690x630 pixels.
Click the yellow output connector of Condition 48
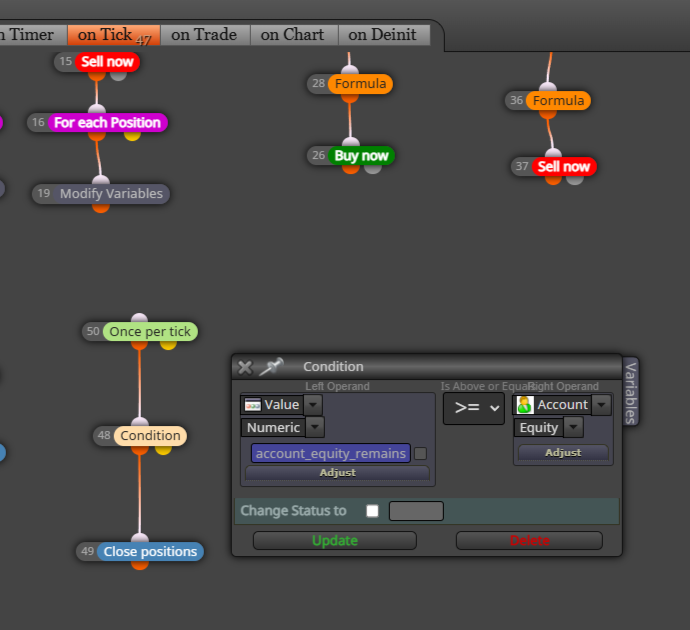(x=163, y=450)
